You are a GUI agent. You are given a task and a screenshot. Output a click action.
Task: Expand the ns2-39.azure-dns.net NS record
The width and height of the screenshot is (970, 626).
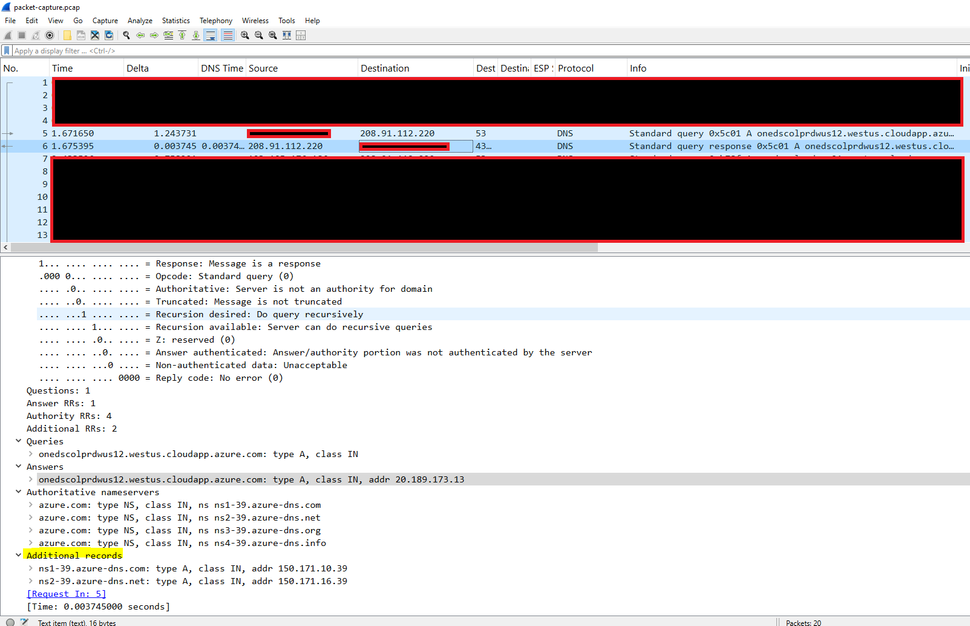pos(30,518)
